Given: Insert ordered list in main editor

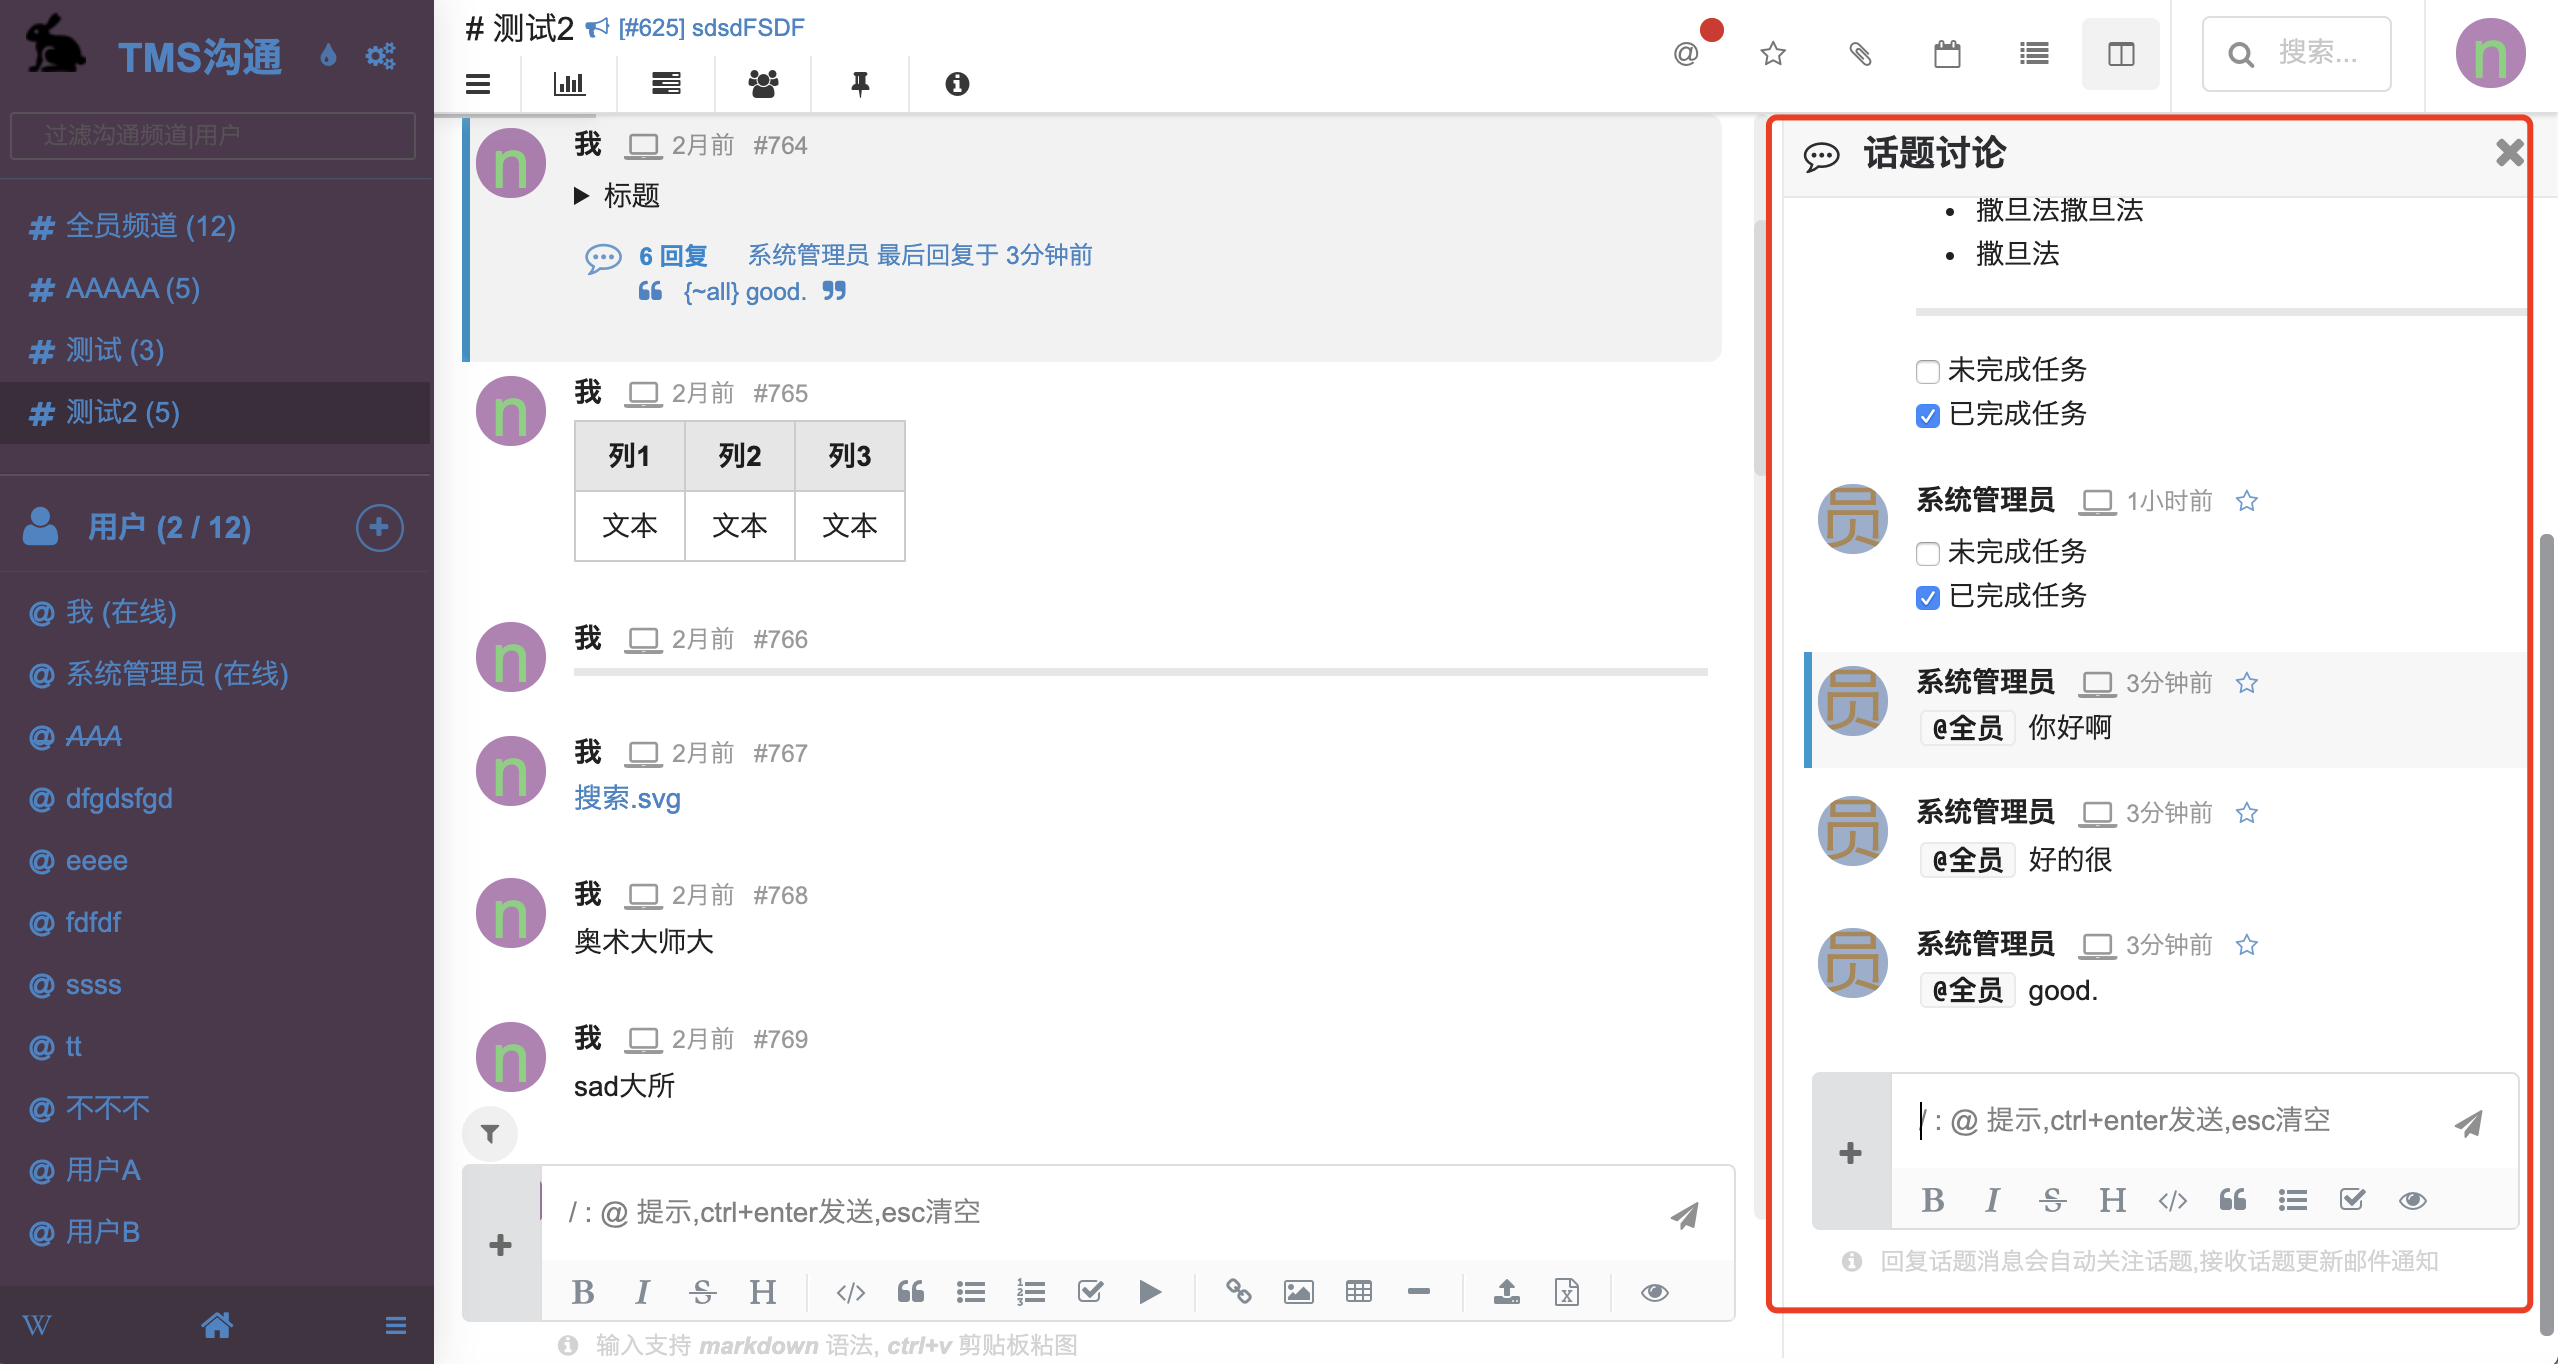Looking at the screenshot, I should 1030,1292.
